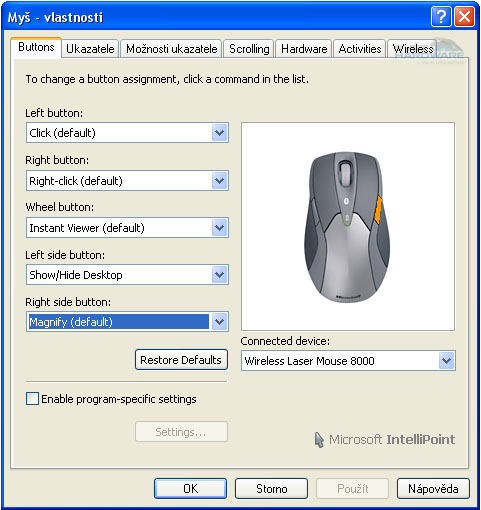Click the help question mark title bar icon

441,16
